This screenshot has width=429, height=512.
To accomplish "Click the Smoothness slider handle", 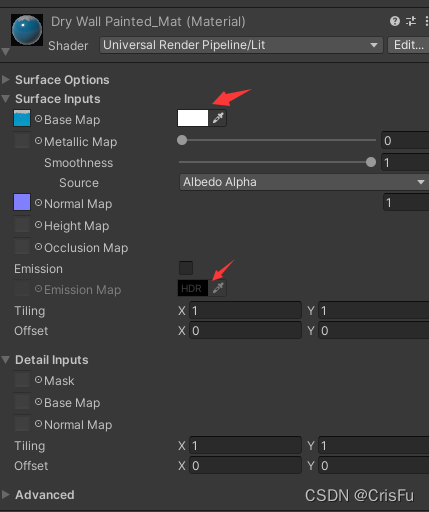I will click(x=371, y=162).
